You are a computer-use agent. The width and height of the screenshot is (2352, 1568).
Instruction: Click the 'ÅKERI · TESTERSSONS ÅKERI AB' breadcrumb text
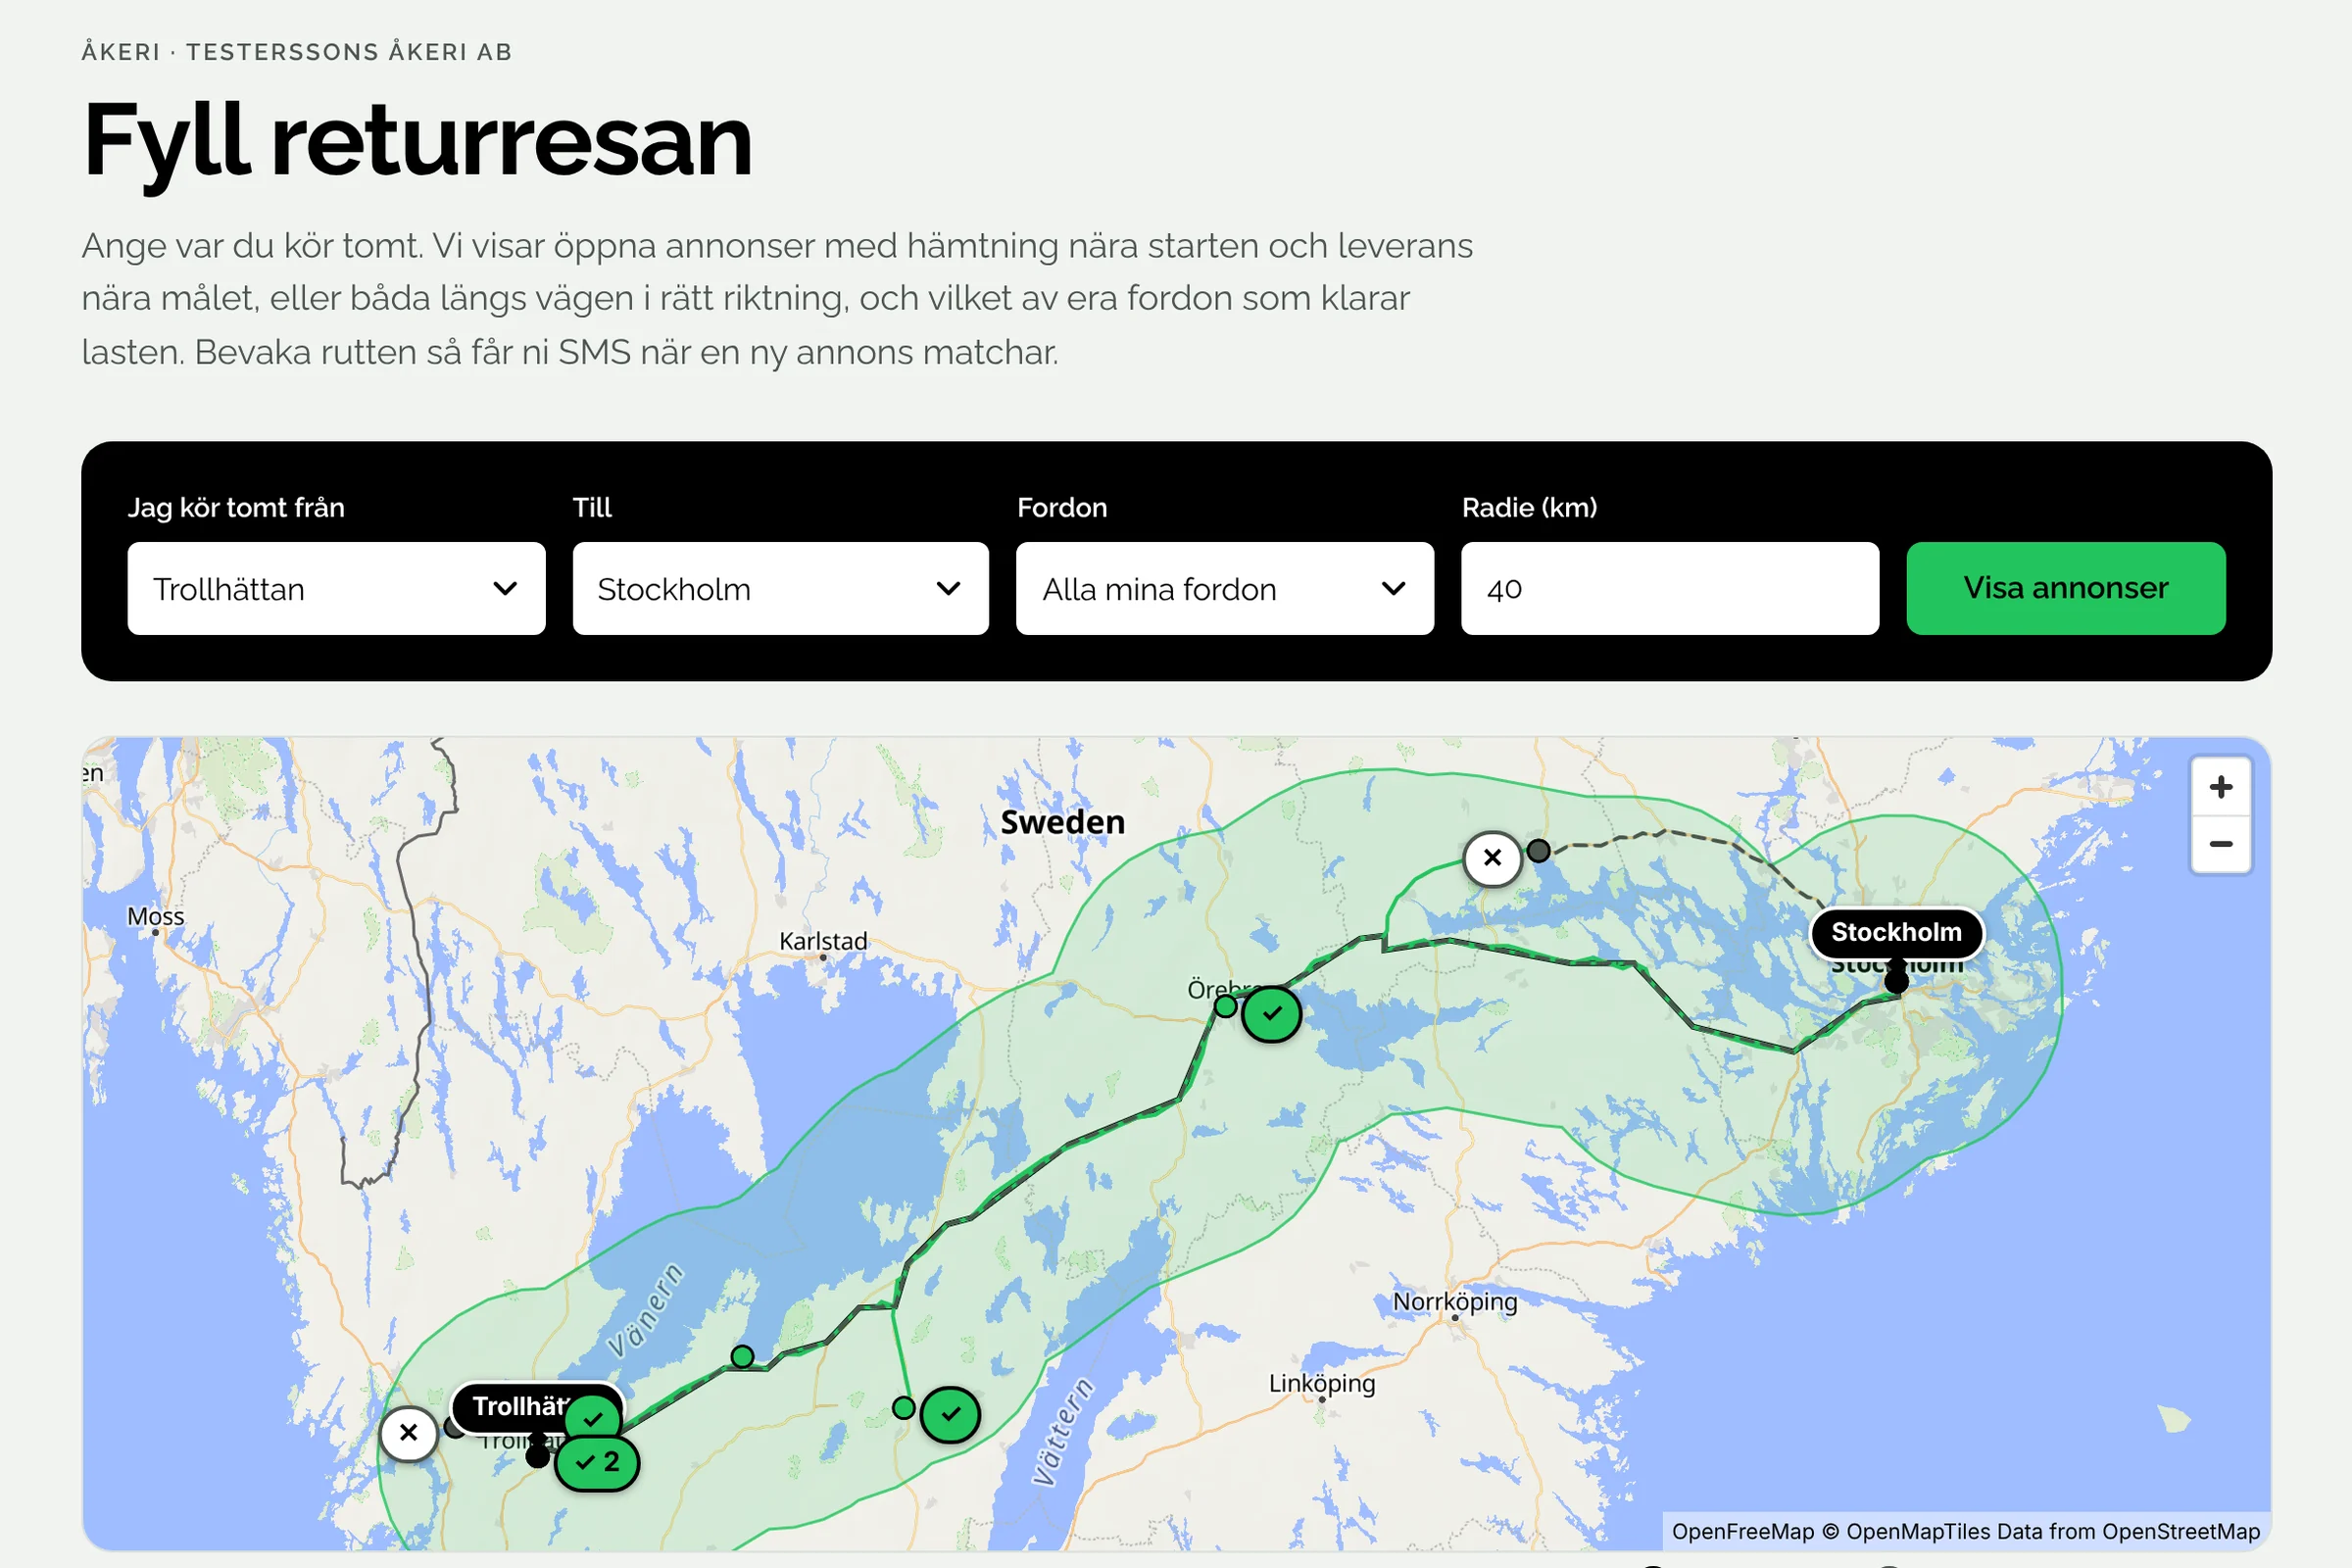point(297,52)
